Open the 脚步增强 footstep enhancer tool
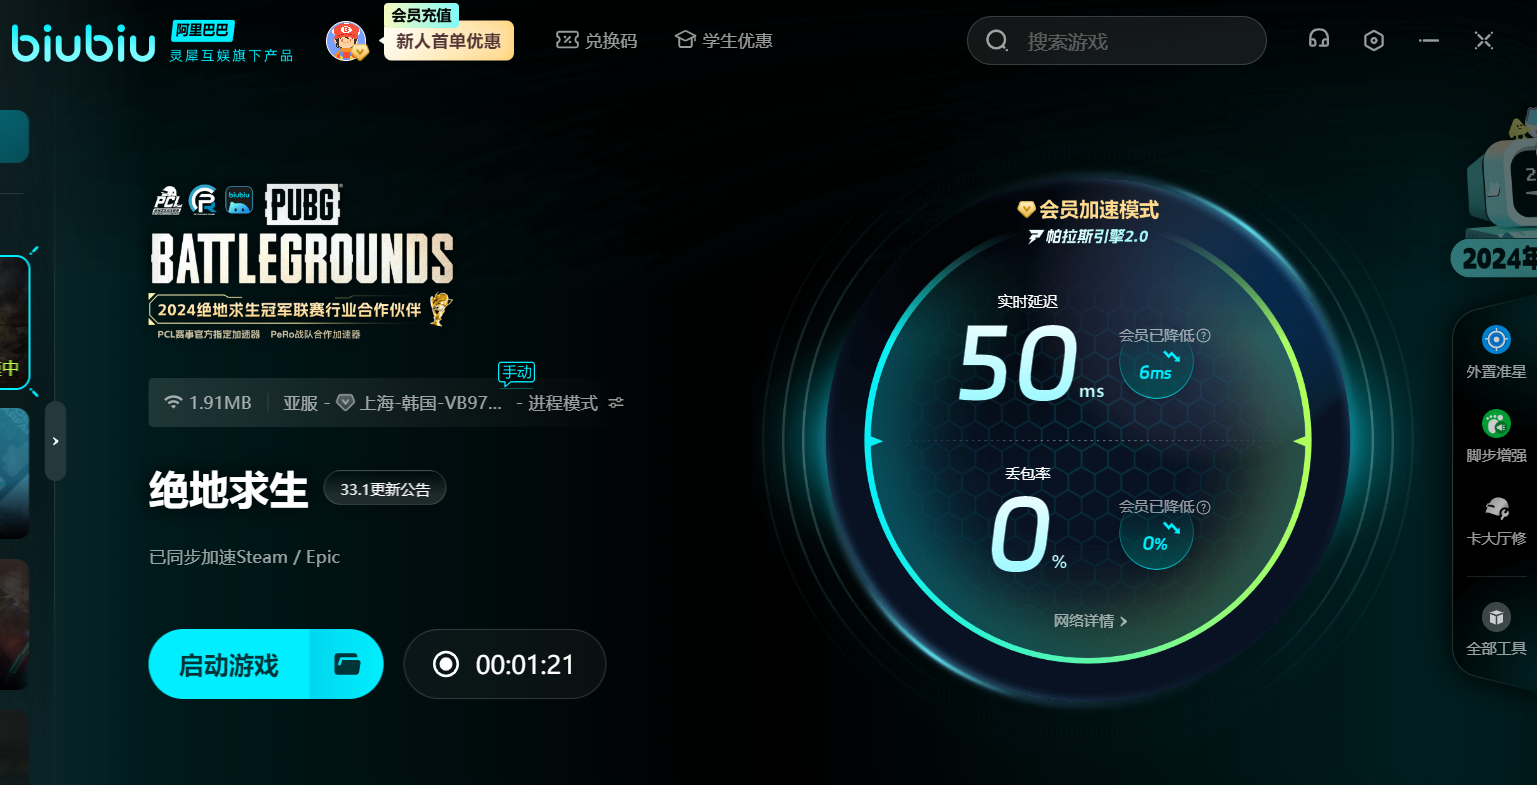Screen dimensions: 1537x785 (x=1496, y=436)
